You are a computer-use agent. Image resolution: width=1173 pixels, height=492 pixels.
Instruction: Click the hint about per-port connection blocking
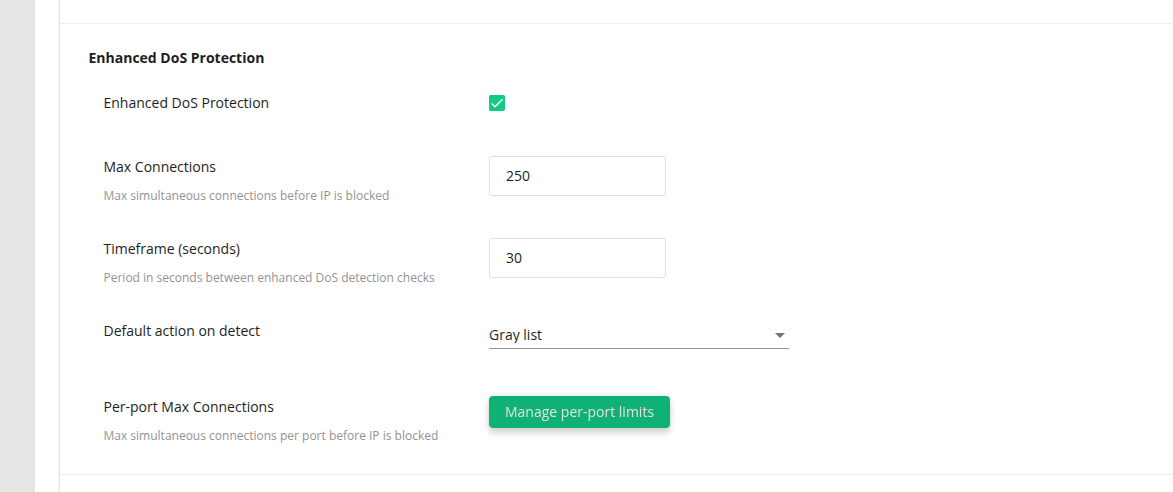[271, 436]
